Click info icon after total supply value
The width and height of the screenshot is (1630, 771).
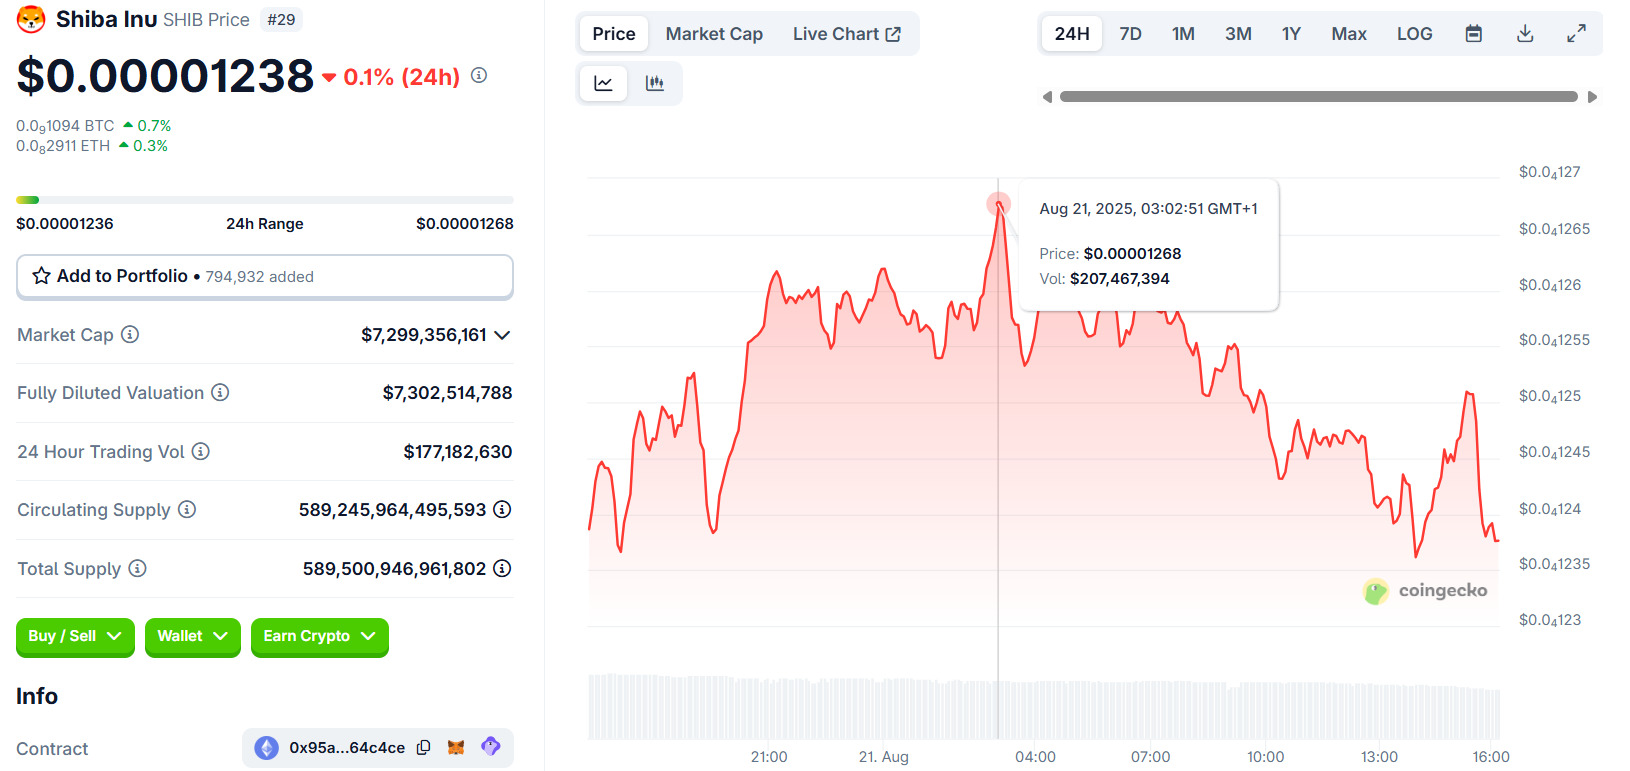(x=502, y=568)
